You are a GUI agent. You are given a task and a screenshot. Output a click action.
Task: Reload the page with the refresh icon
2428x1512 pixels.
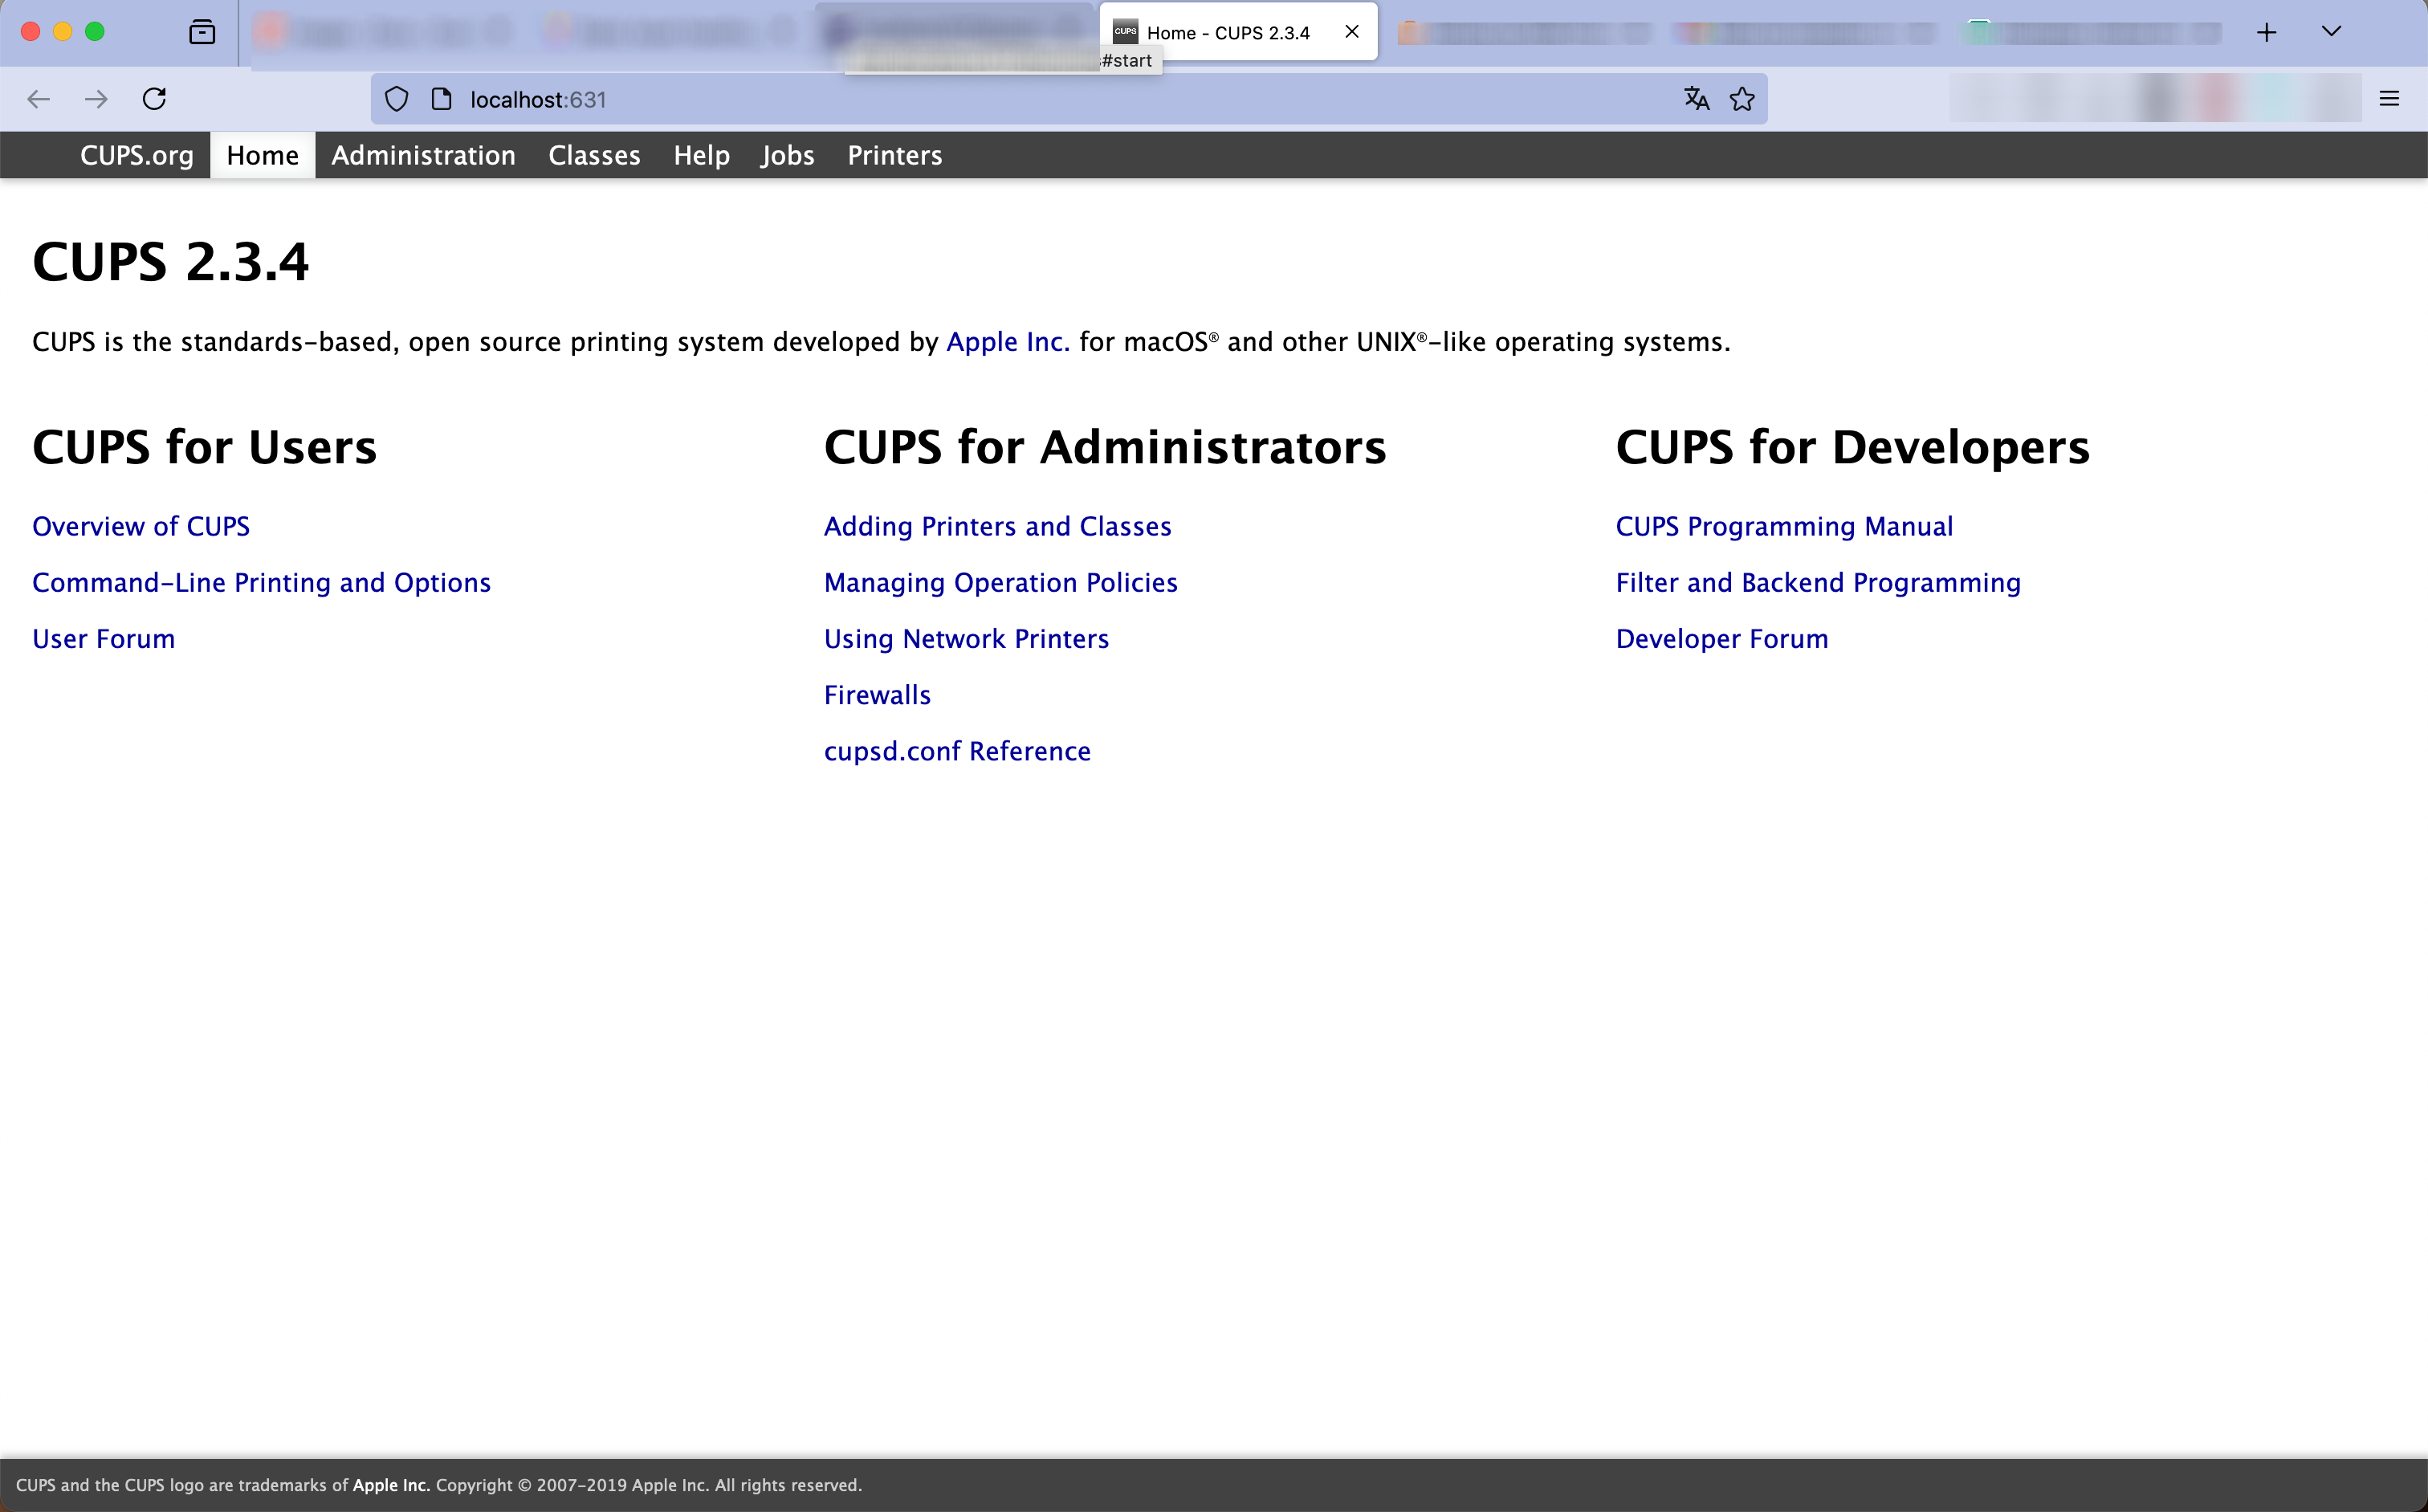154,99
